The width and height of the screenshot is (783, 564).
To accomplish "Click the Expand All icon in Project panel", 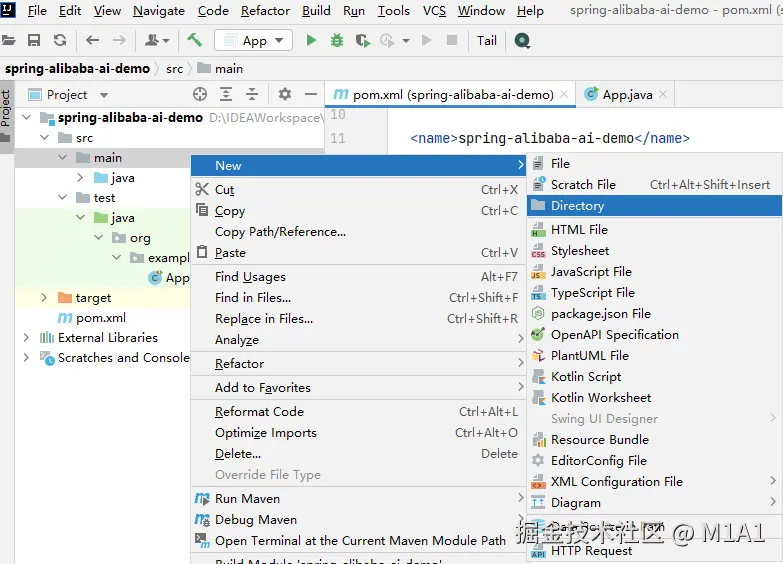I will [226, 94].
